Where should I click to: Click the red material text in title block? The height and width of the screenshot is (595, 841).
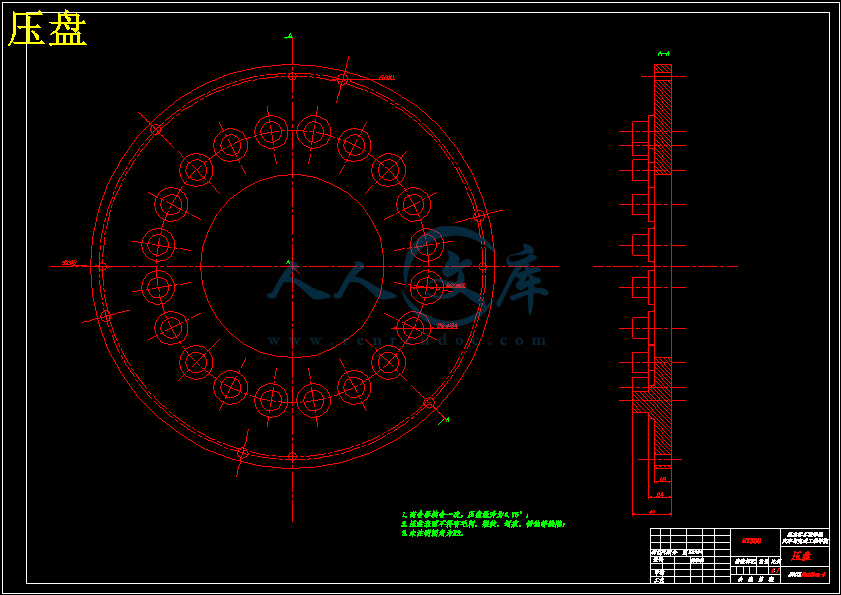point(751,541)
